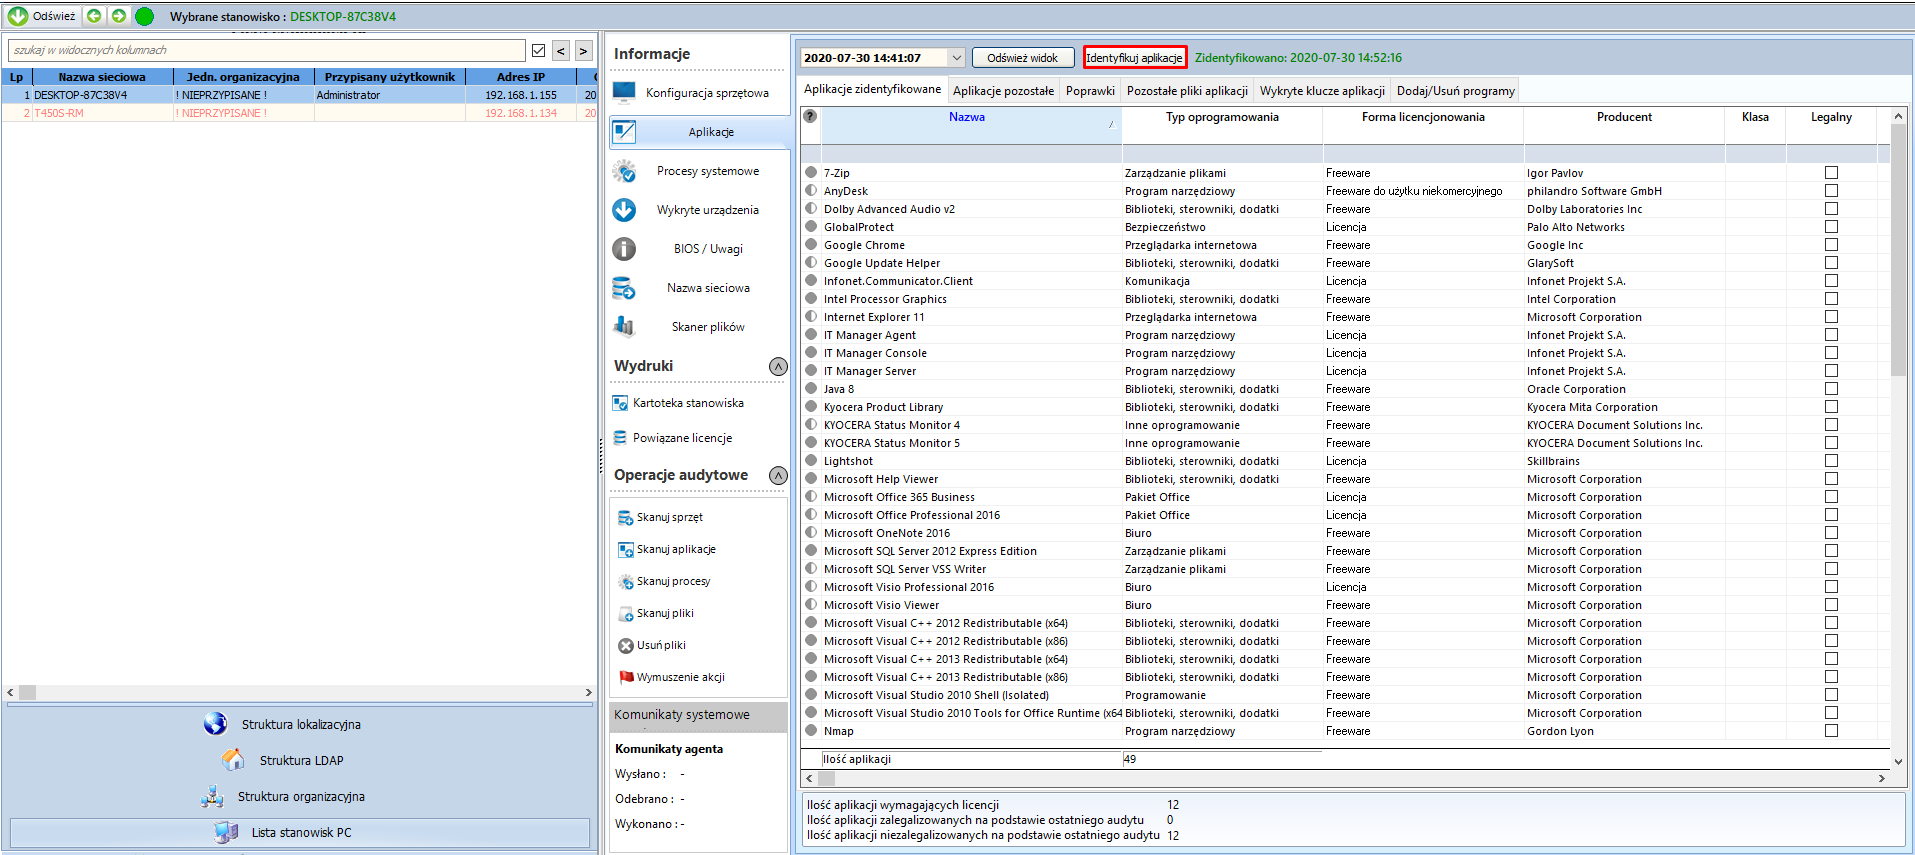Open Struktura lokalizacyjna globe icon
Image resolution: width=1915 pixels, height=855 pixels.
[x=215, y=724]
